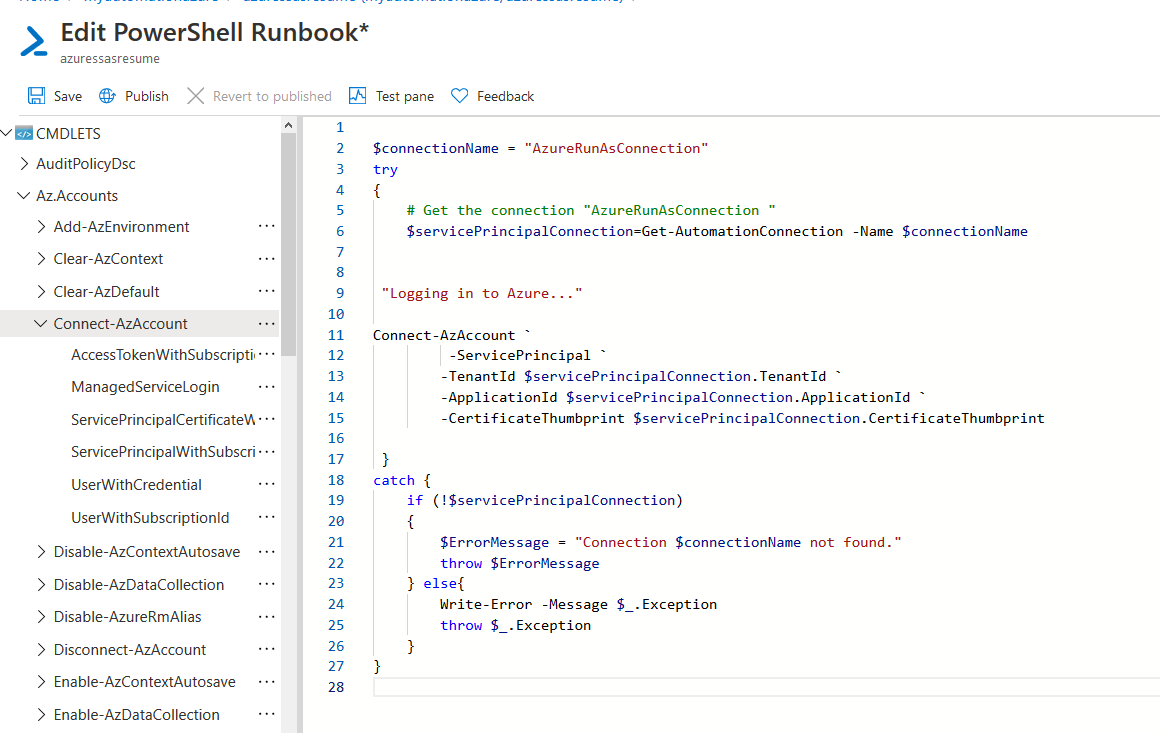Click the Feedback heart icon
Screen dimensions: 1160x733
(460, 96)
